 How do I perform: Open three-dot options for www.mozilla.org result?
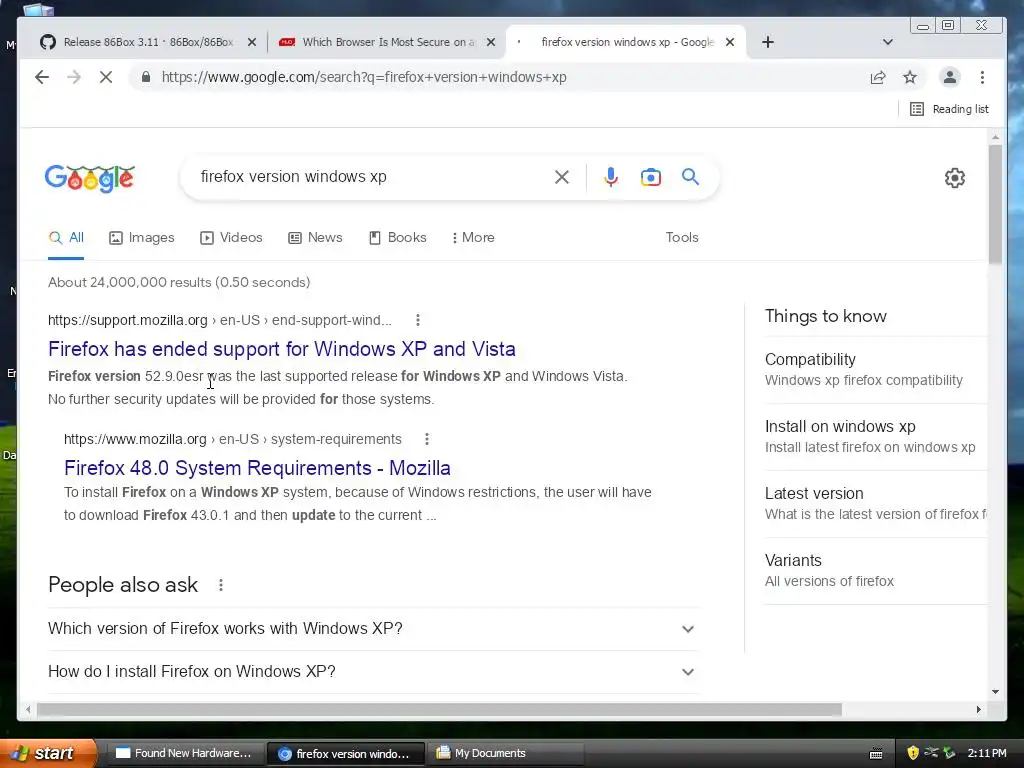coord(427,439)
